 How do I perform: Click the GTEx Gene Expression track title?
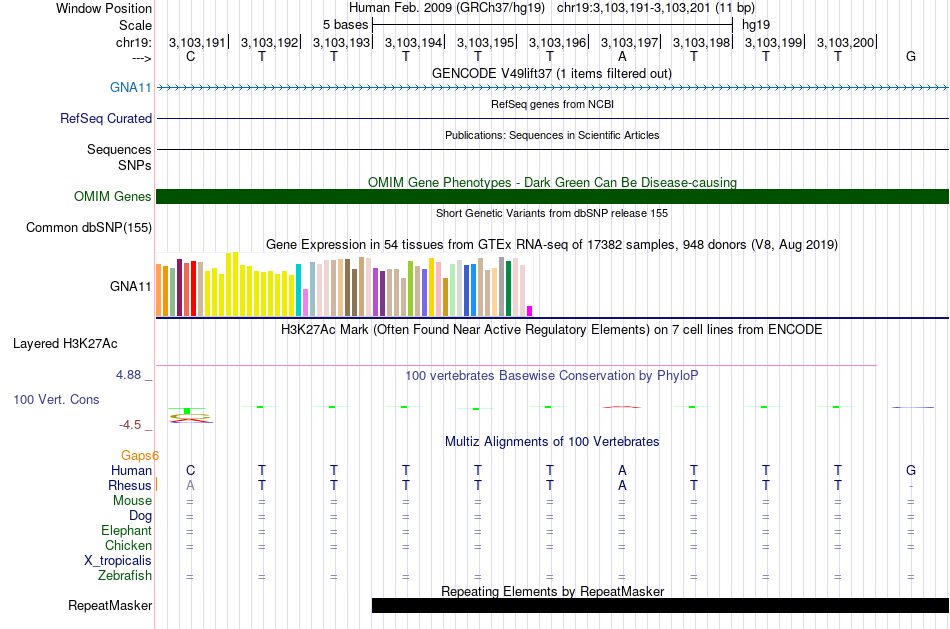pos(551,245)
